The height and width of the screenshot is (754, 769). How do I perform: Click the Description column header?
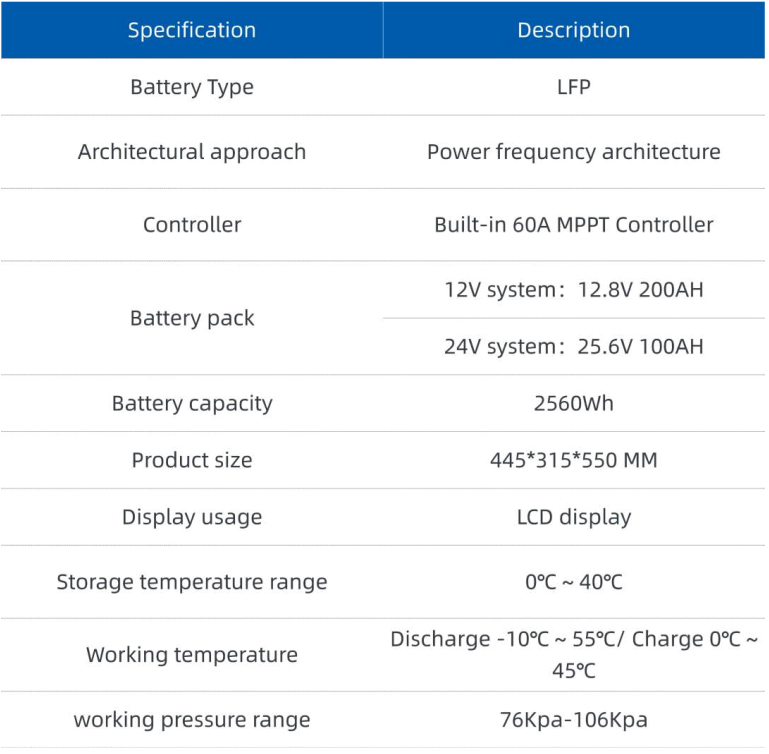tap(574, 30)
